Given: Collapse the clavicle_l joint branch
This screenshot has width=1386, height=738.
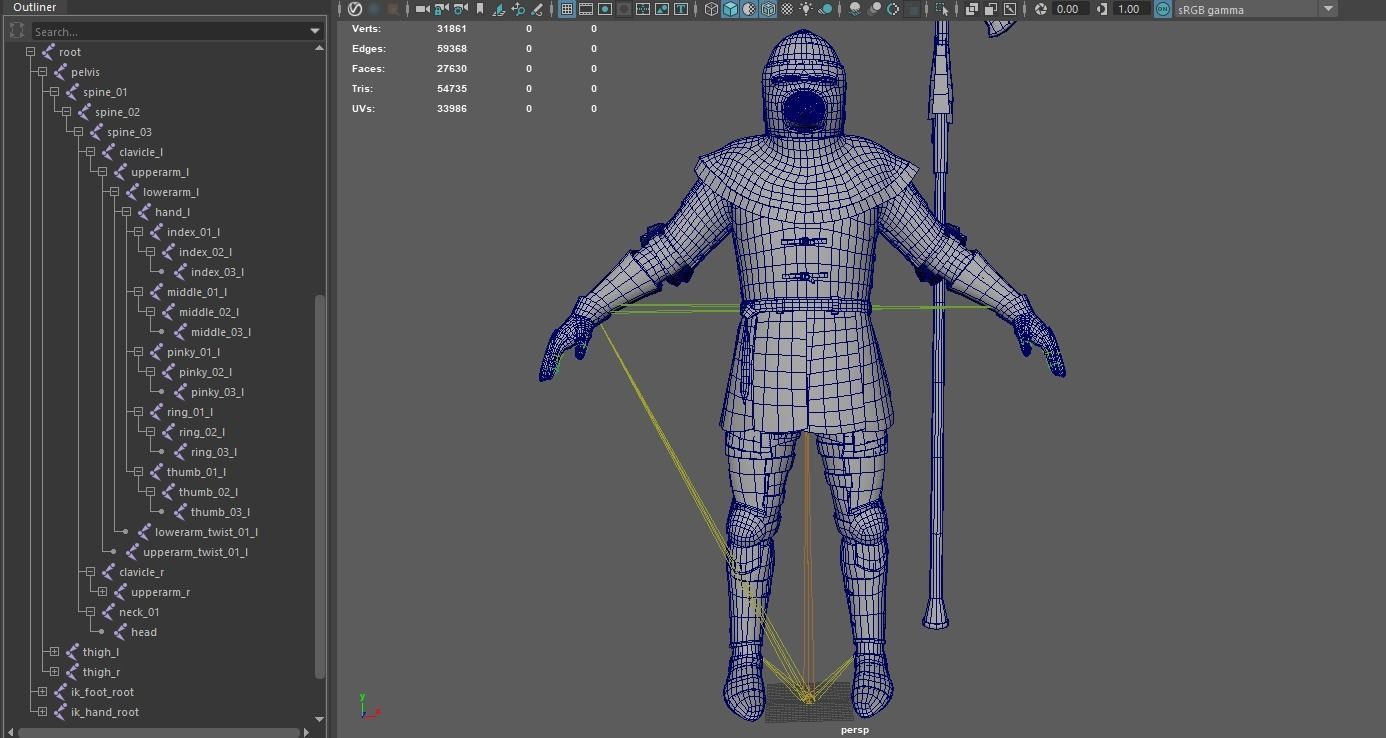Looking at the screenshot, I should pyautogui.click(x=90, y=152).
